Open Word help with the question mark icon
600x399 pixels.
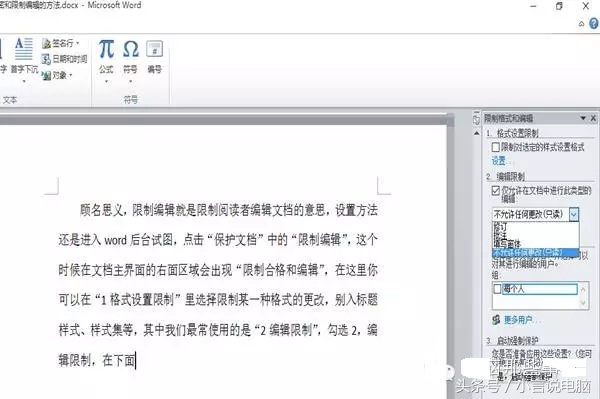(x=593, y=24)
